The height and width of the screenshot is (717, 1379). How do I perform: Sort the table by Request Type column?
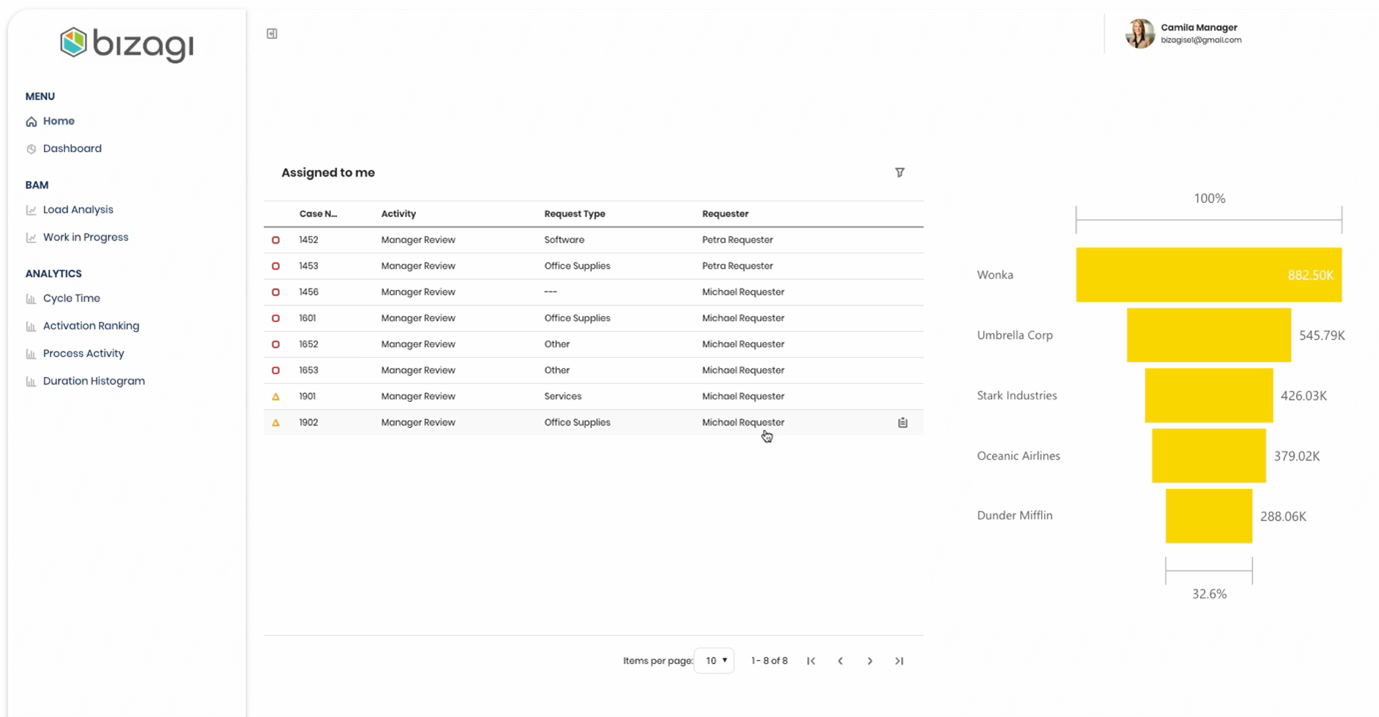click(574, 214)
